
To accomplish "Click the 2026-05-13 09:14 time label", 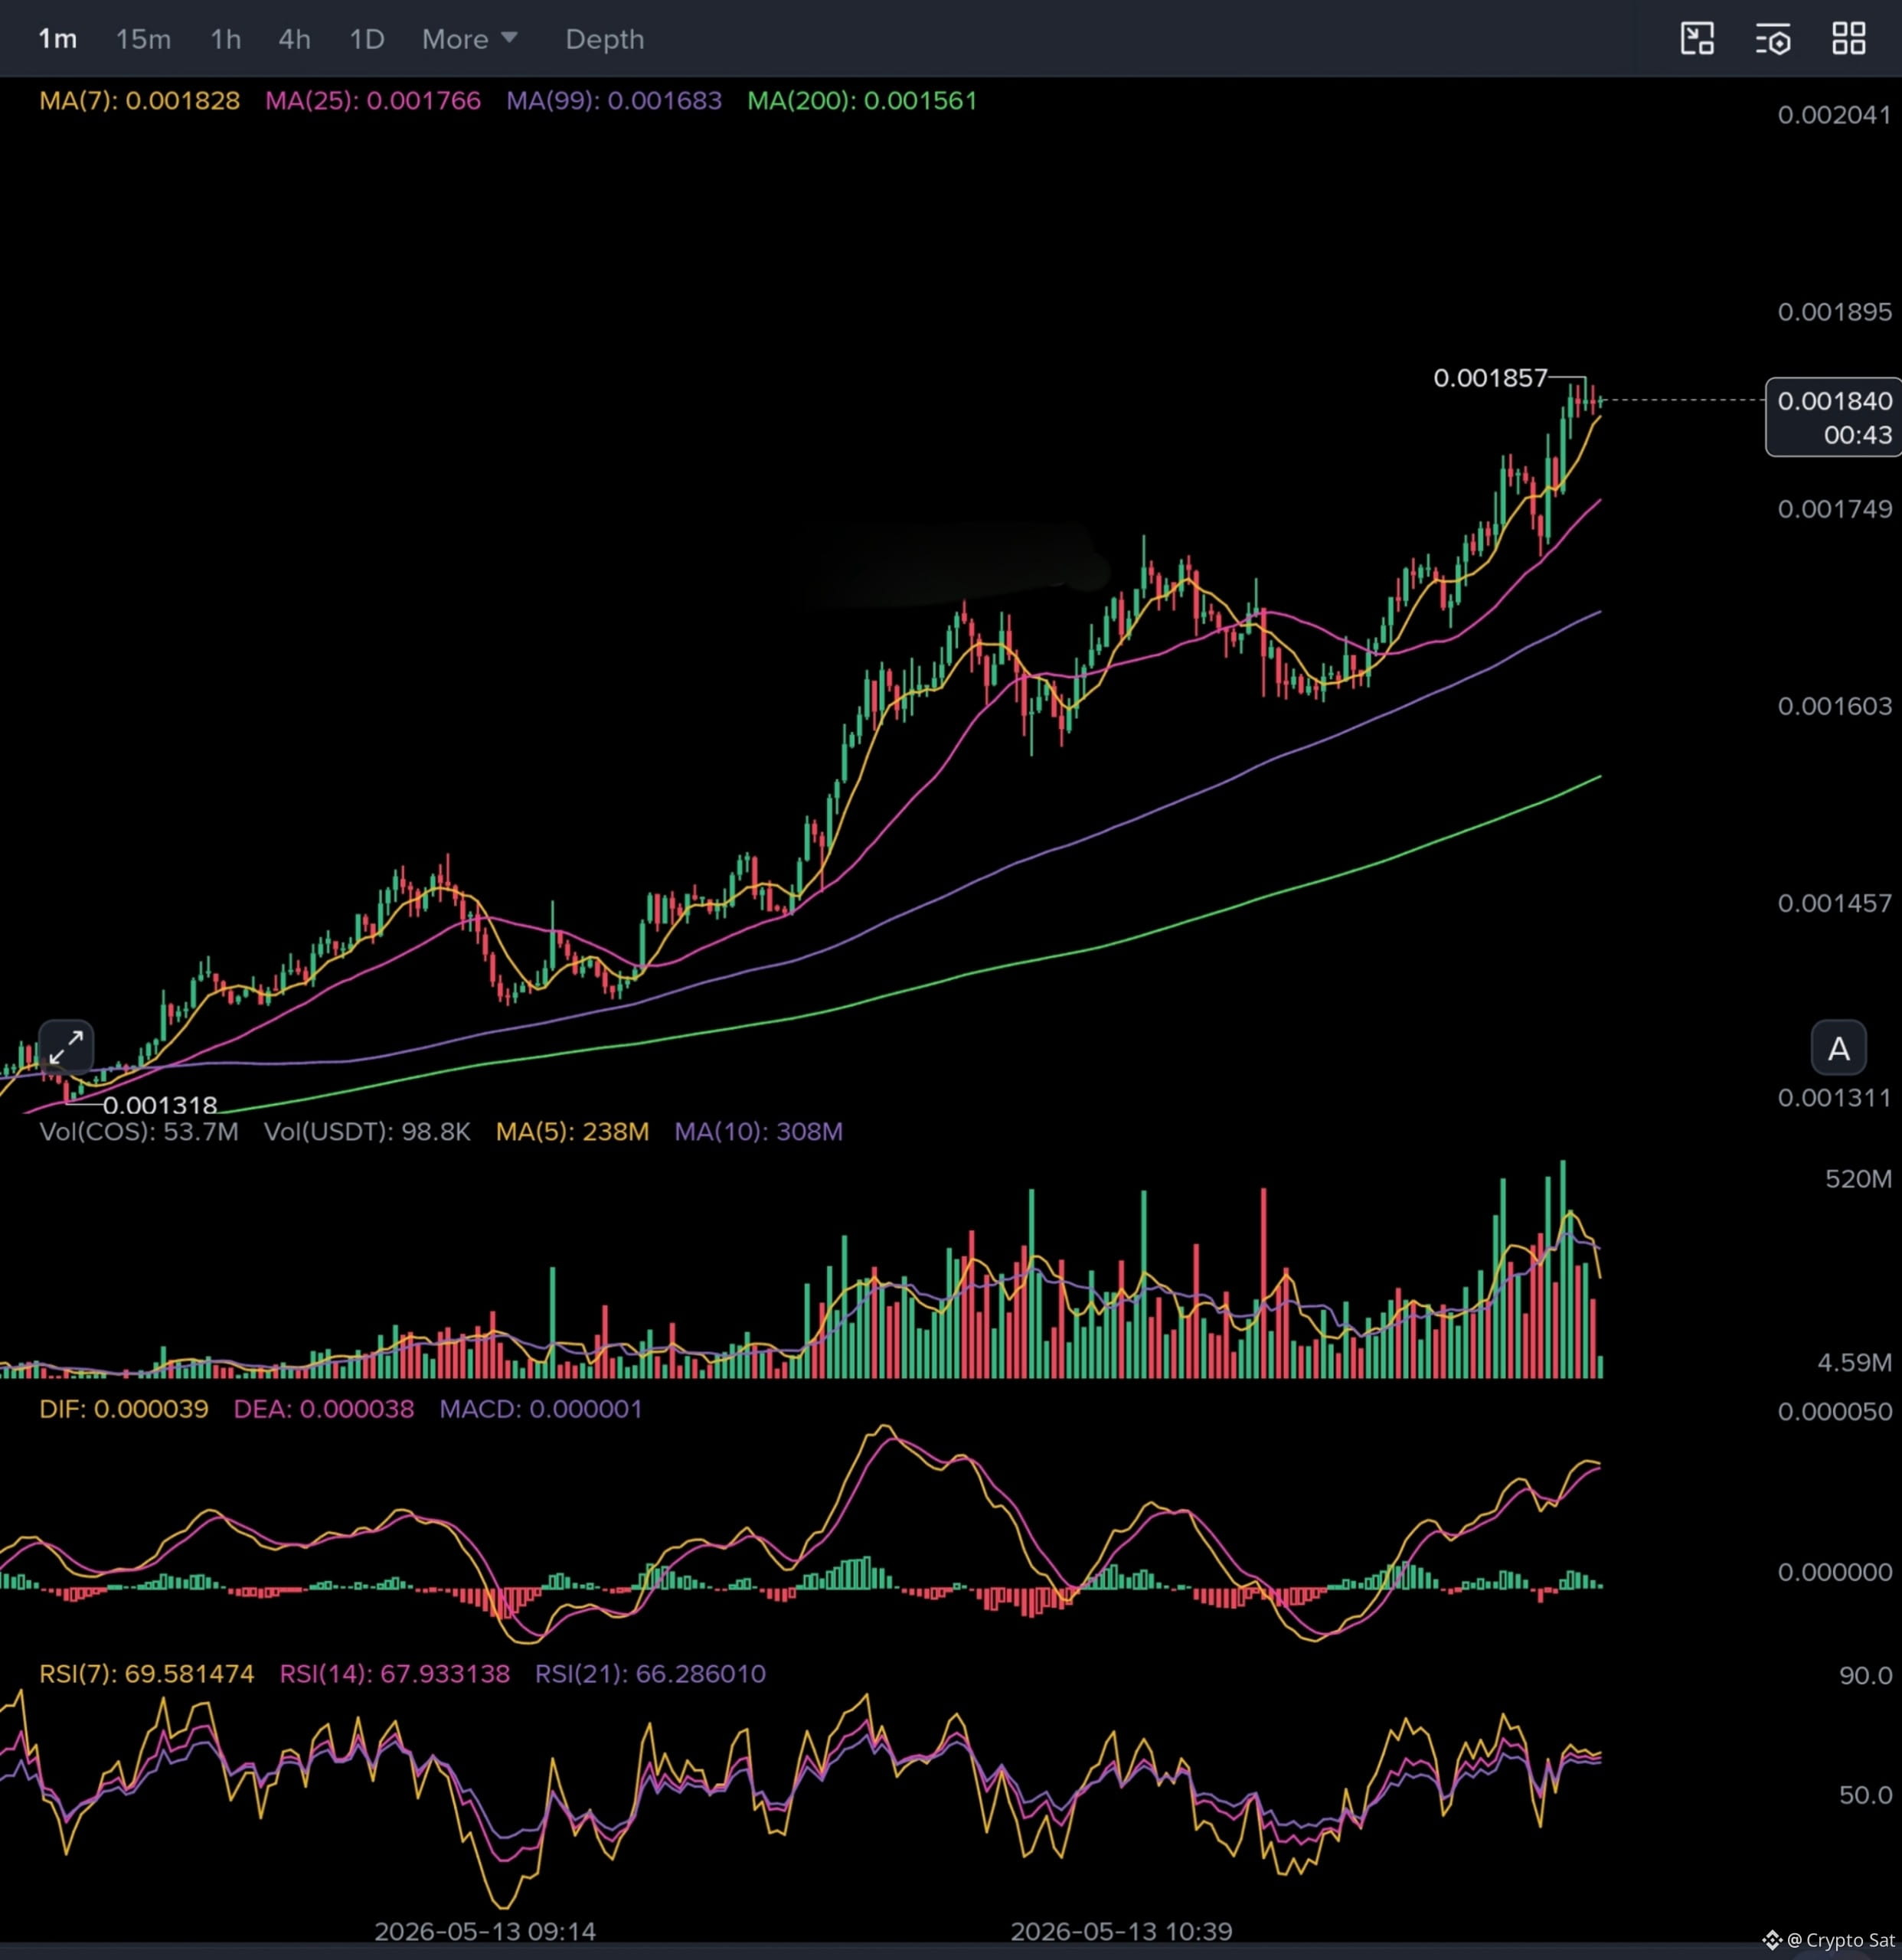I will click(x=485, y=1931).
